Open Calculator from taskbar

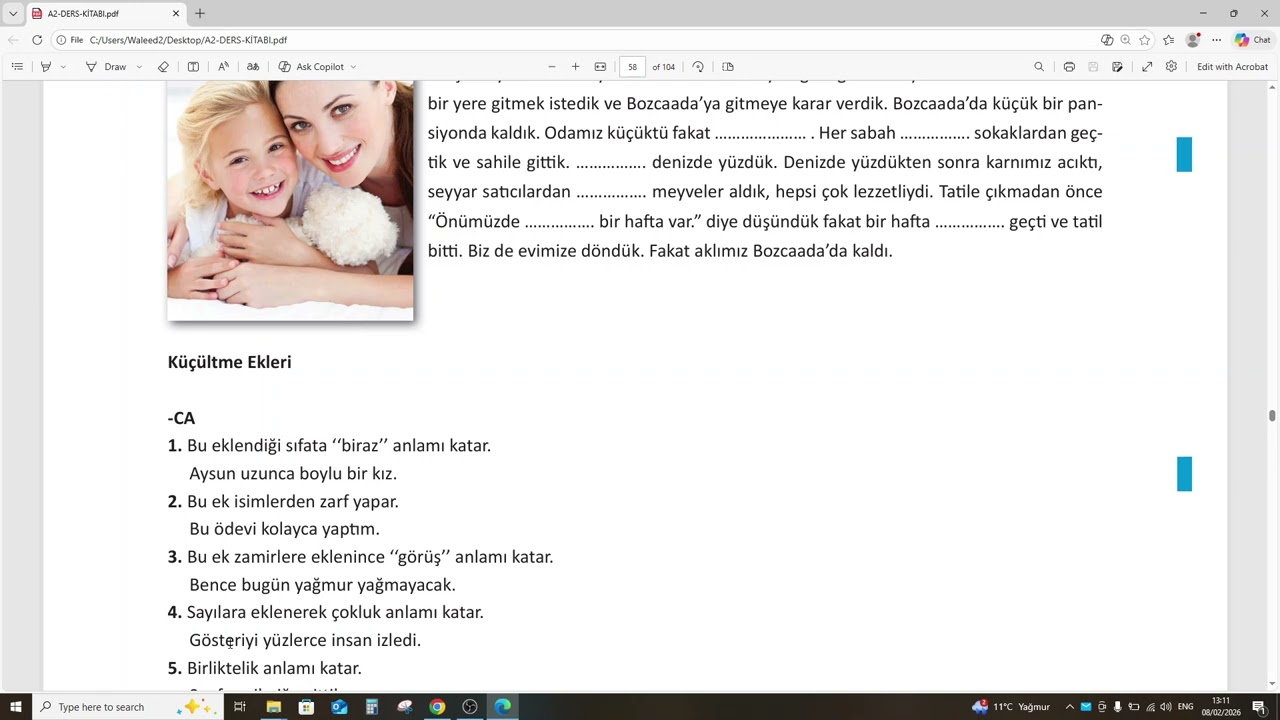(372, 707)
